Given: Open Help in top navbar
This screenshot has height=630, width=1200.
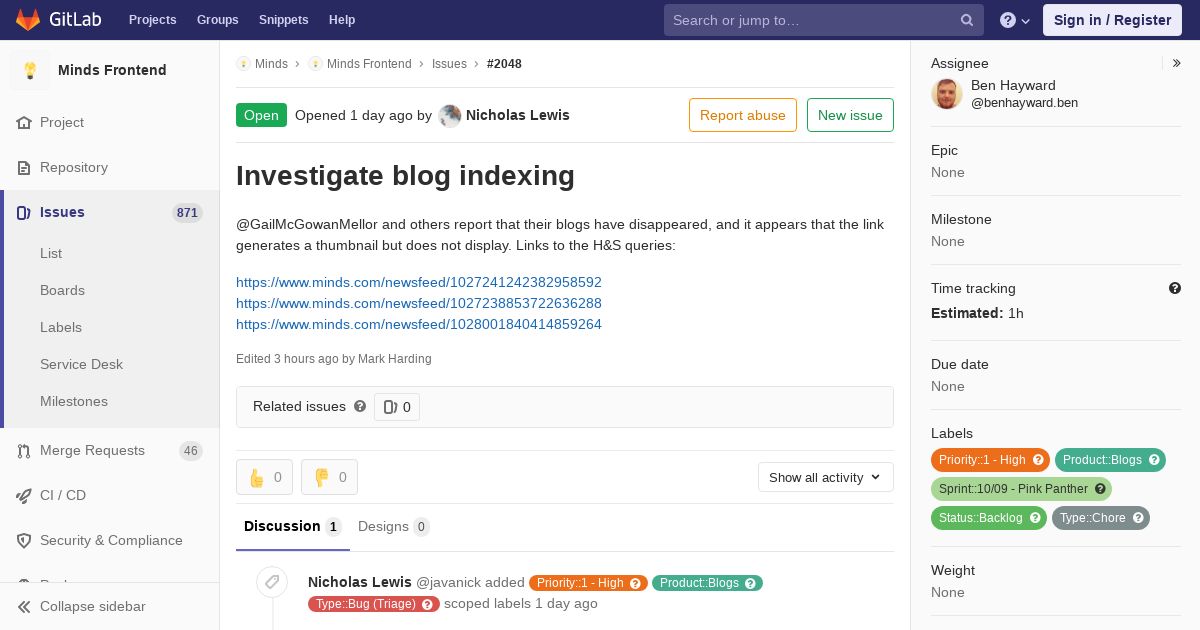Looking at the screenshot, I should [x=342, y=20].
